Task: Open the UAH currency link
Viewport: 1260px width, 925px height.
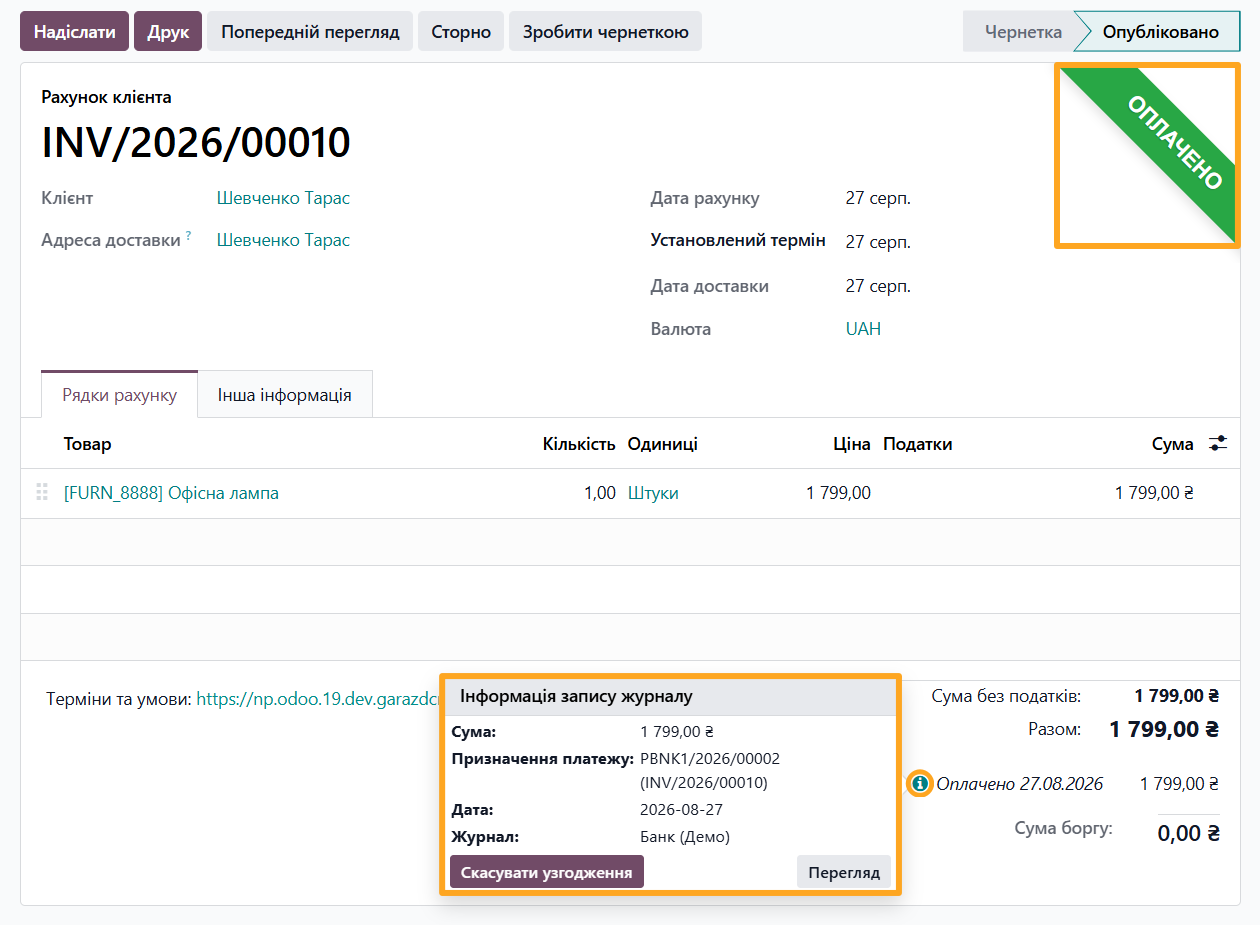Action: point(863,329)
